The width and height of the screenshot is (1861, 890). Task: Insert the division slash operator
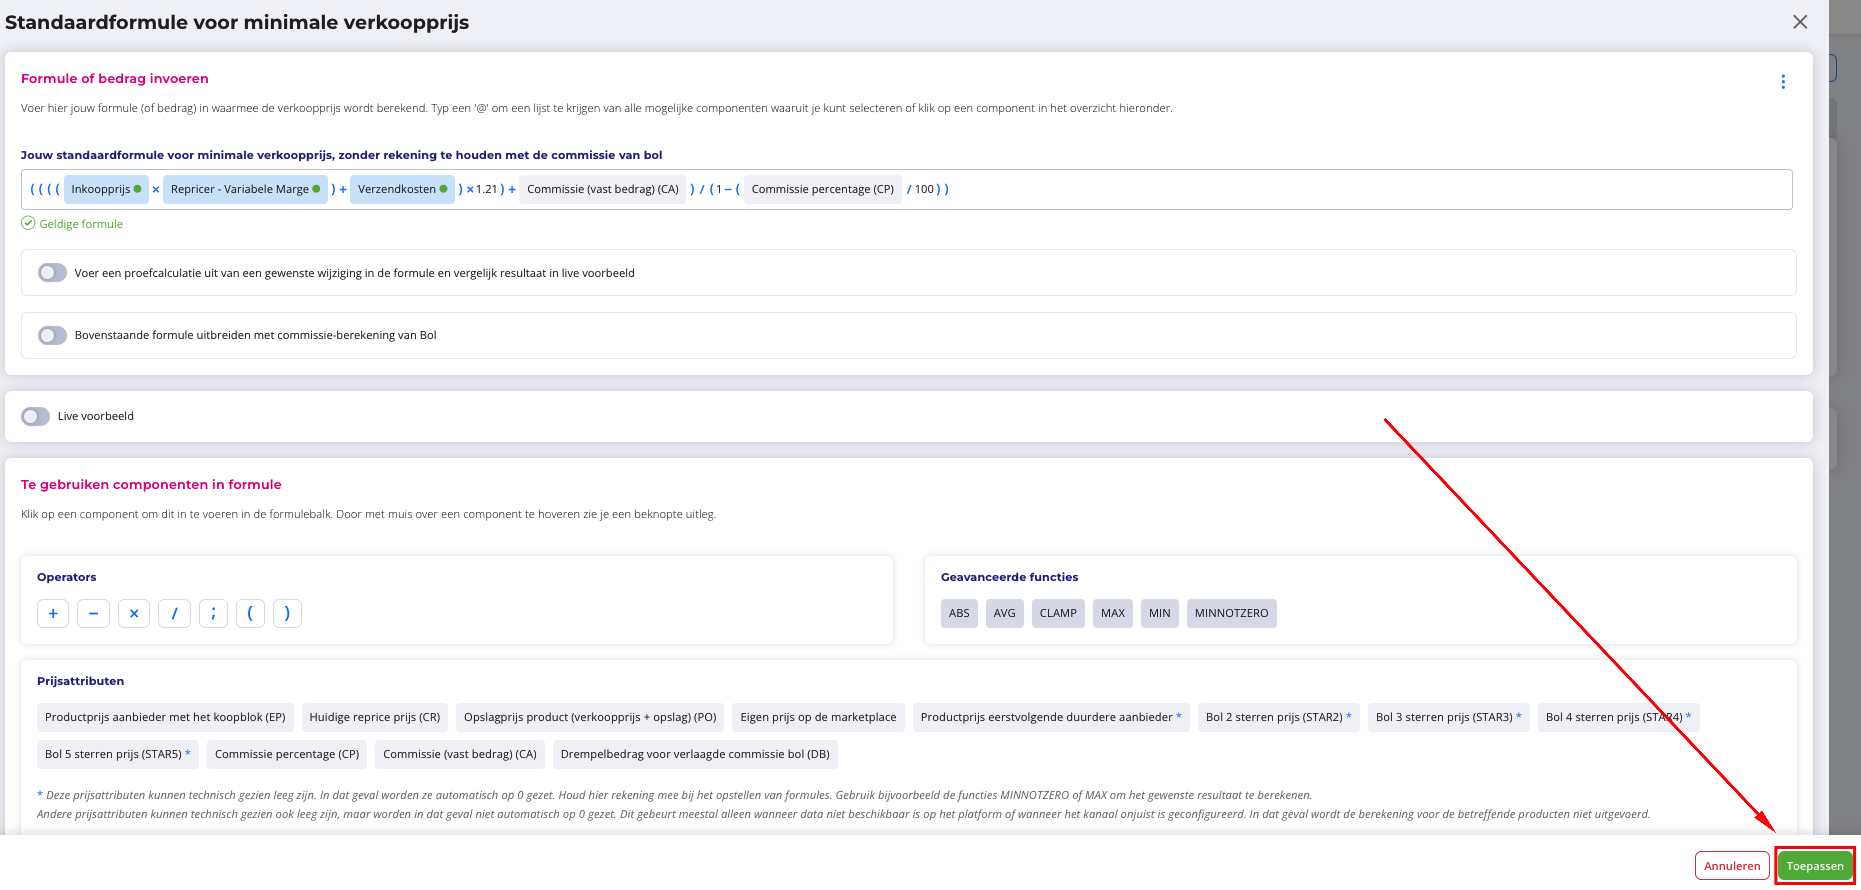click(174, 613)
